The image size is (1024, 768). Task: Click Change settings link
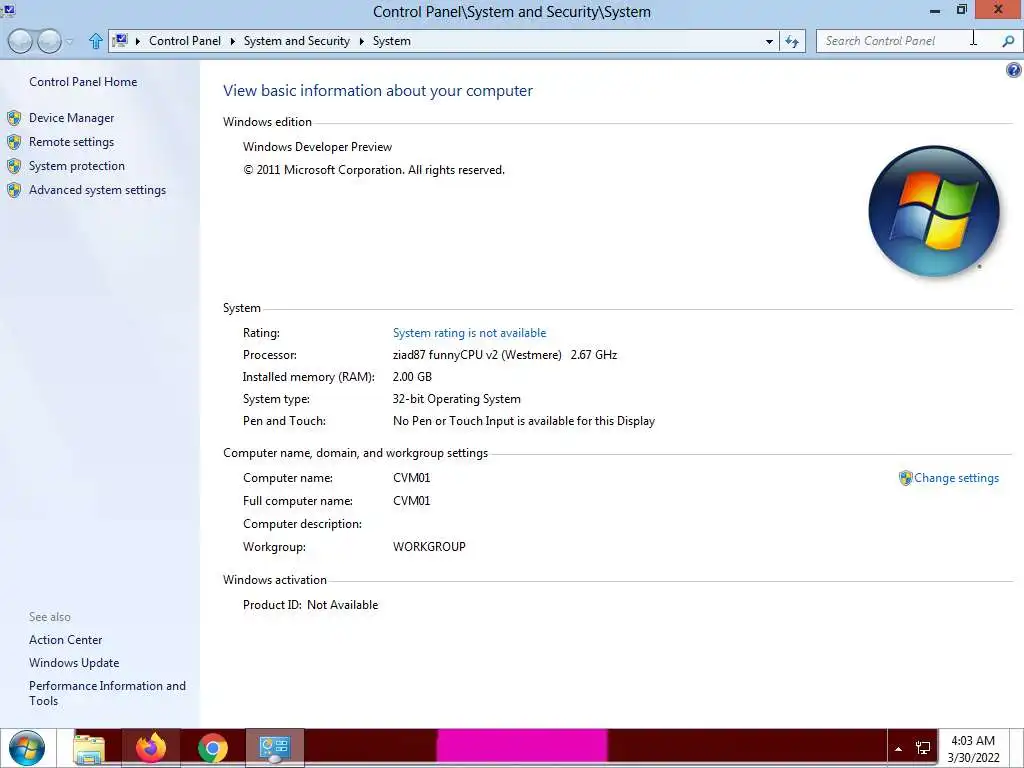956,478
